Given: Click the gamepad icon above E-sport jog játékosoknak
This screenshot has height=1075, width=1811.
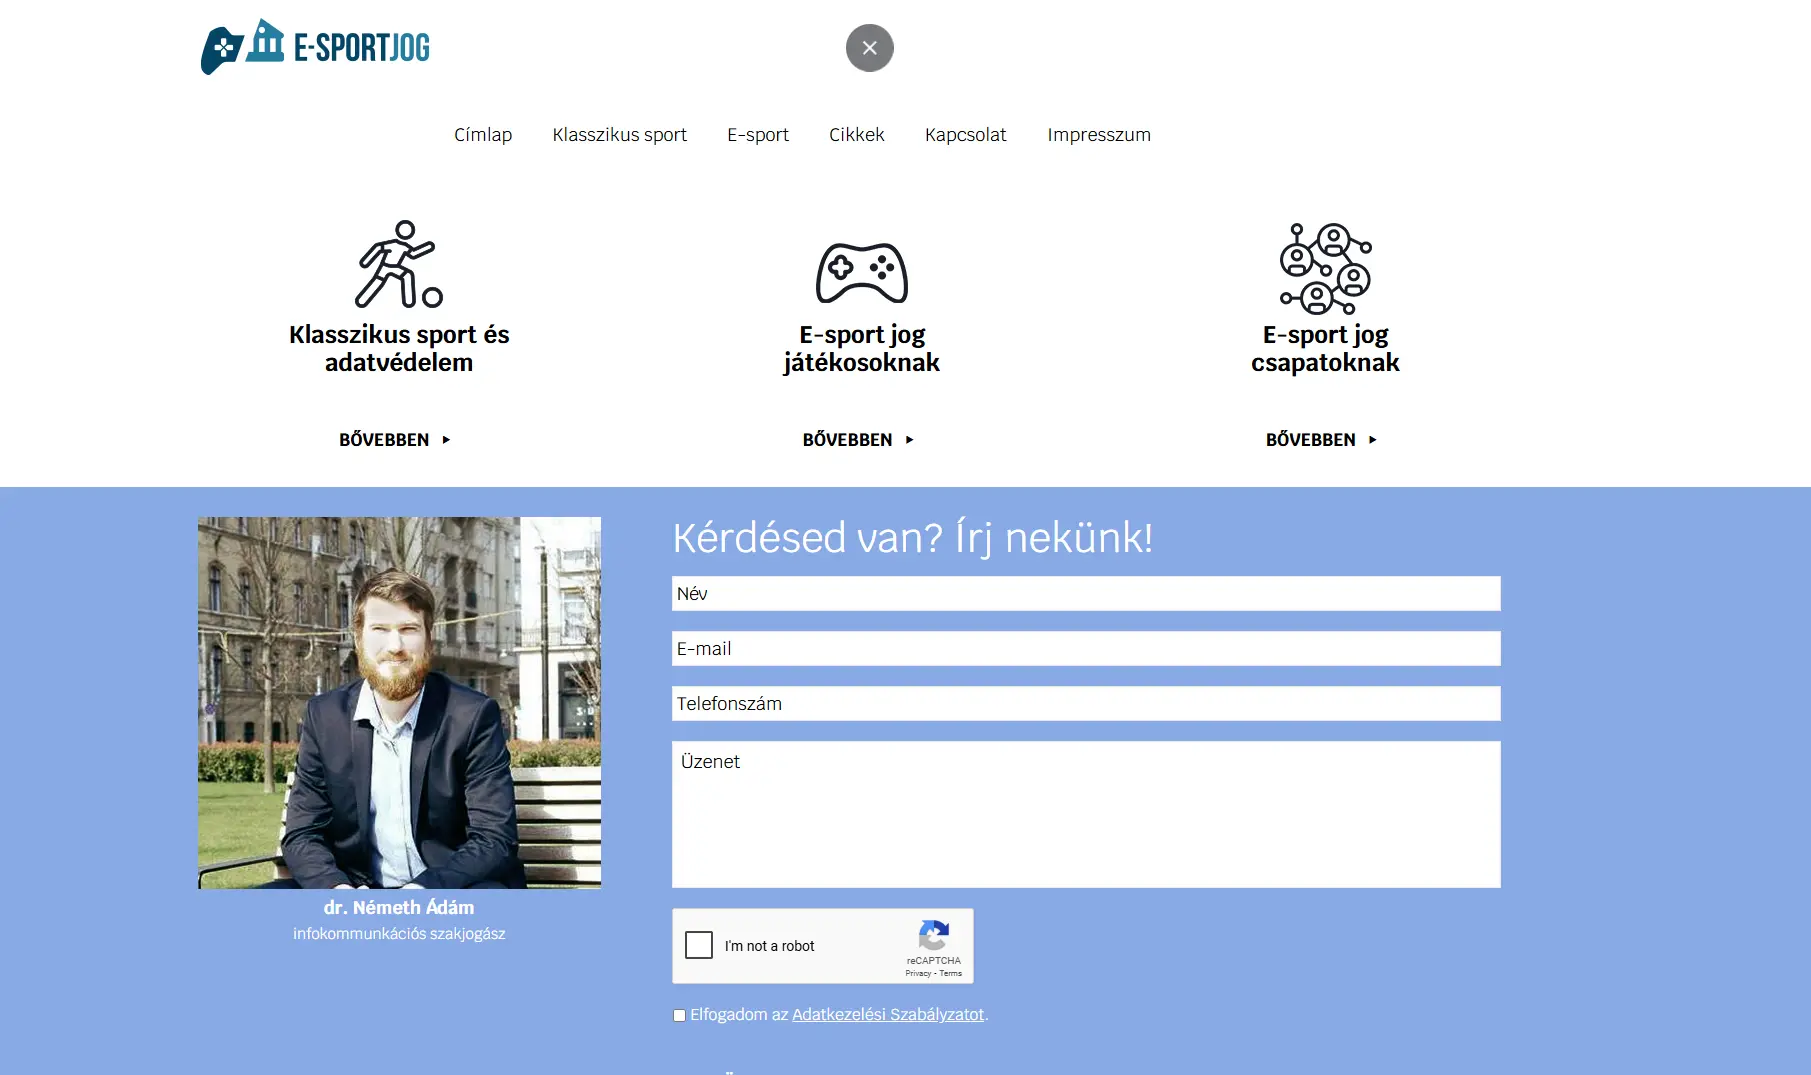Looking at the screenshot, I should point(862,272).
